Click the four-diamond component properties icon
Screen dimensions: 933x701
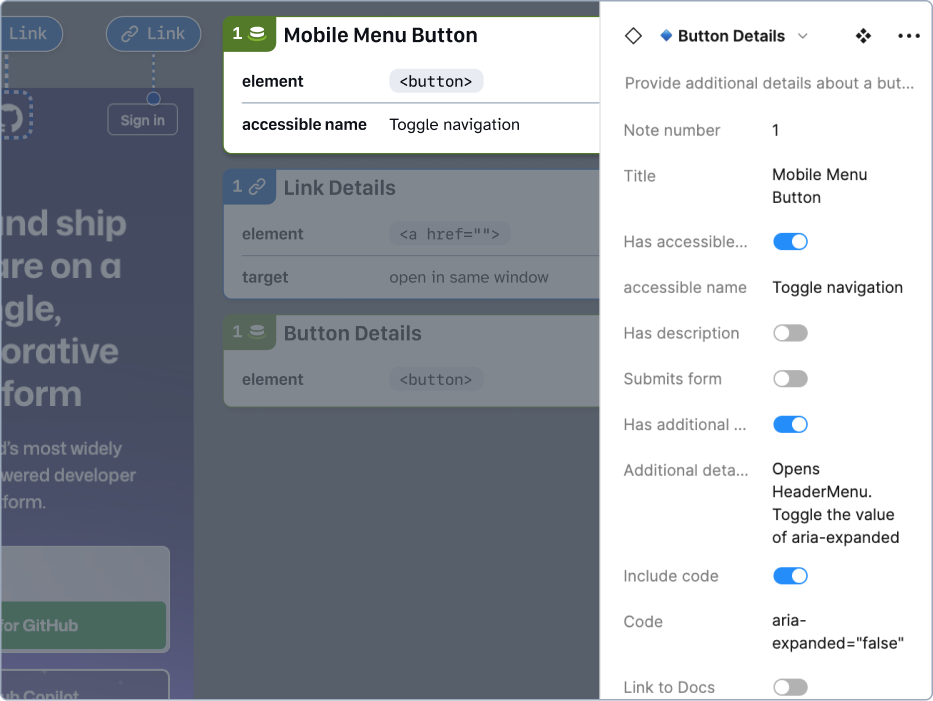[863, 36]
